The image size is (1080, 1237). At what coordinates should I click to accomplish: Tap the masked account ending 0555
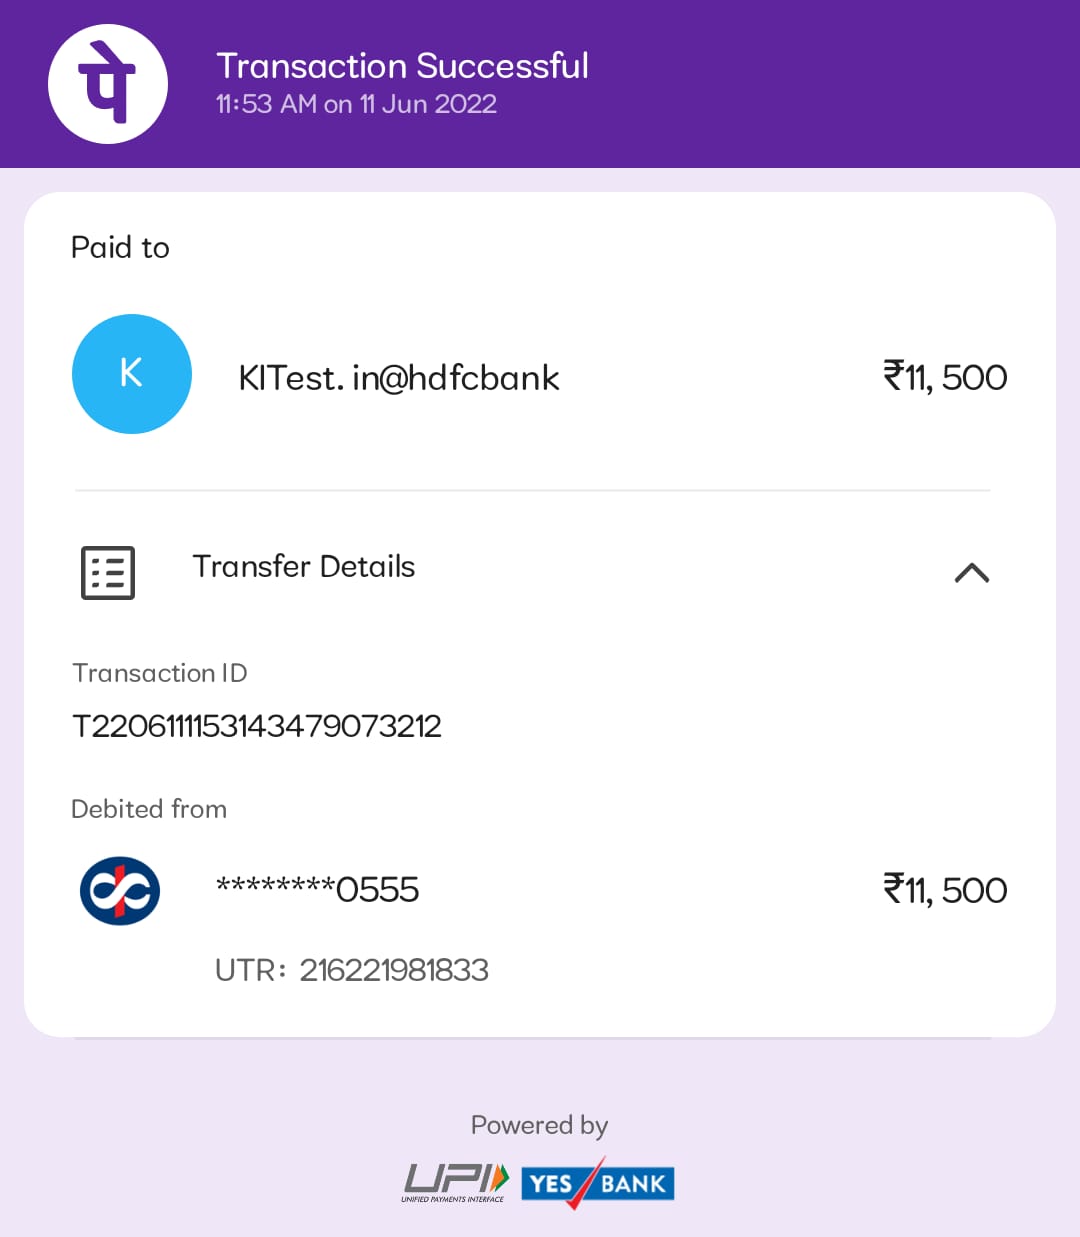click(317, 889)
